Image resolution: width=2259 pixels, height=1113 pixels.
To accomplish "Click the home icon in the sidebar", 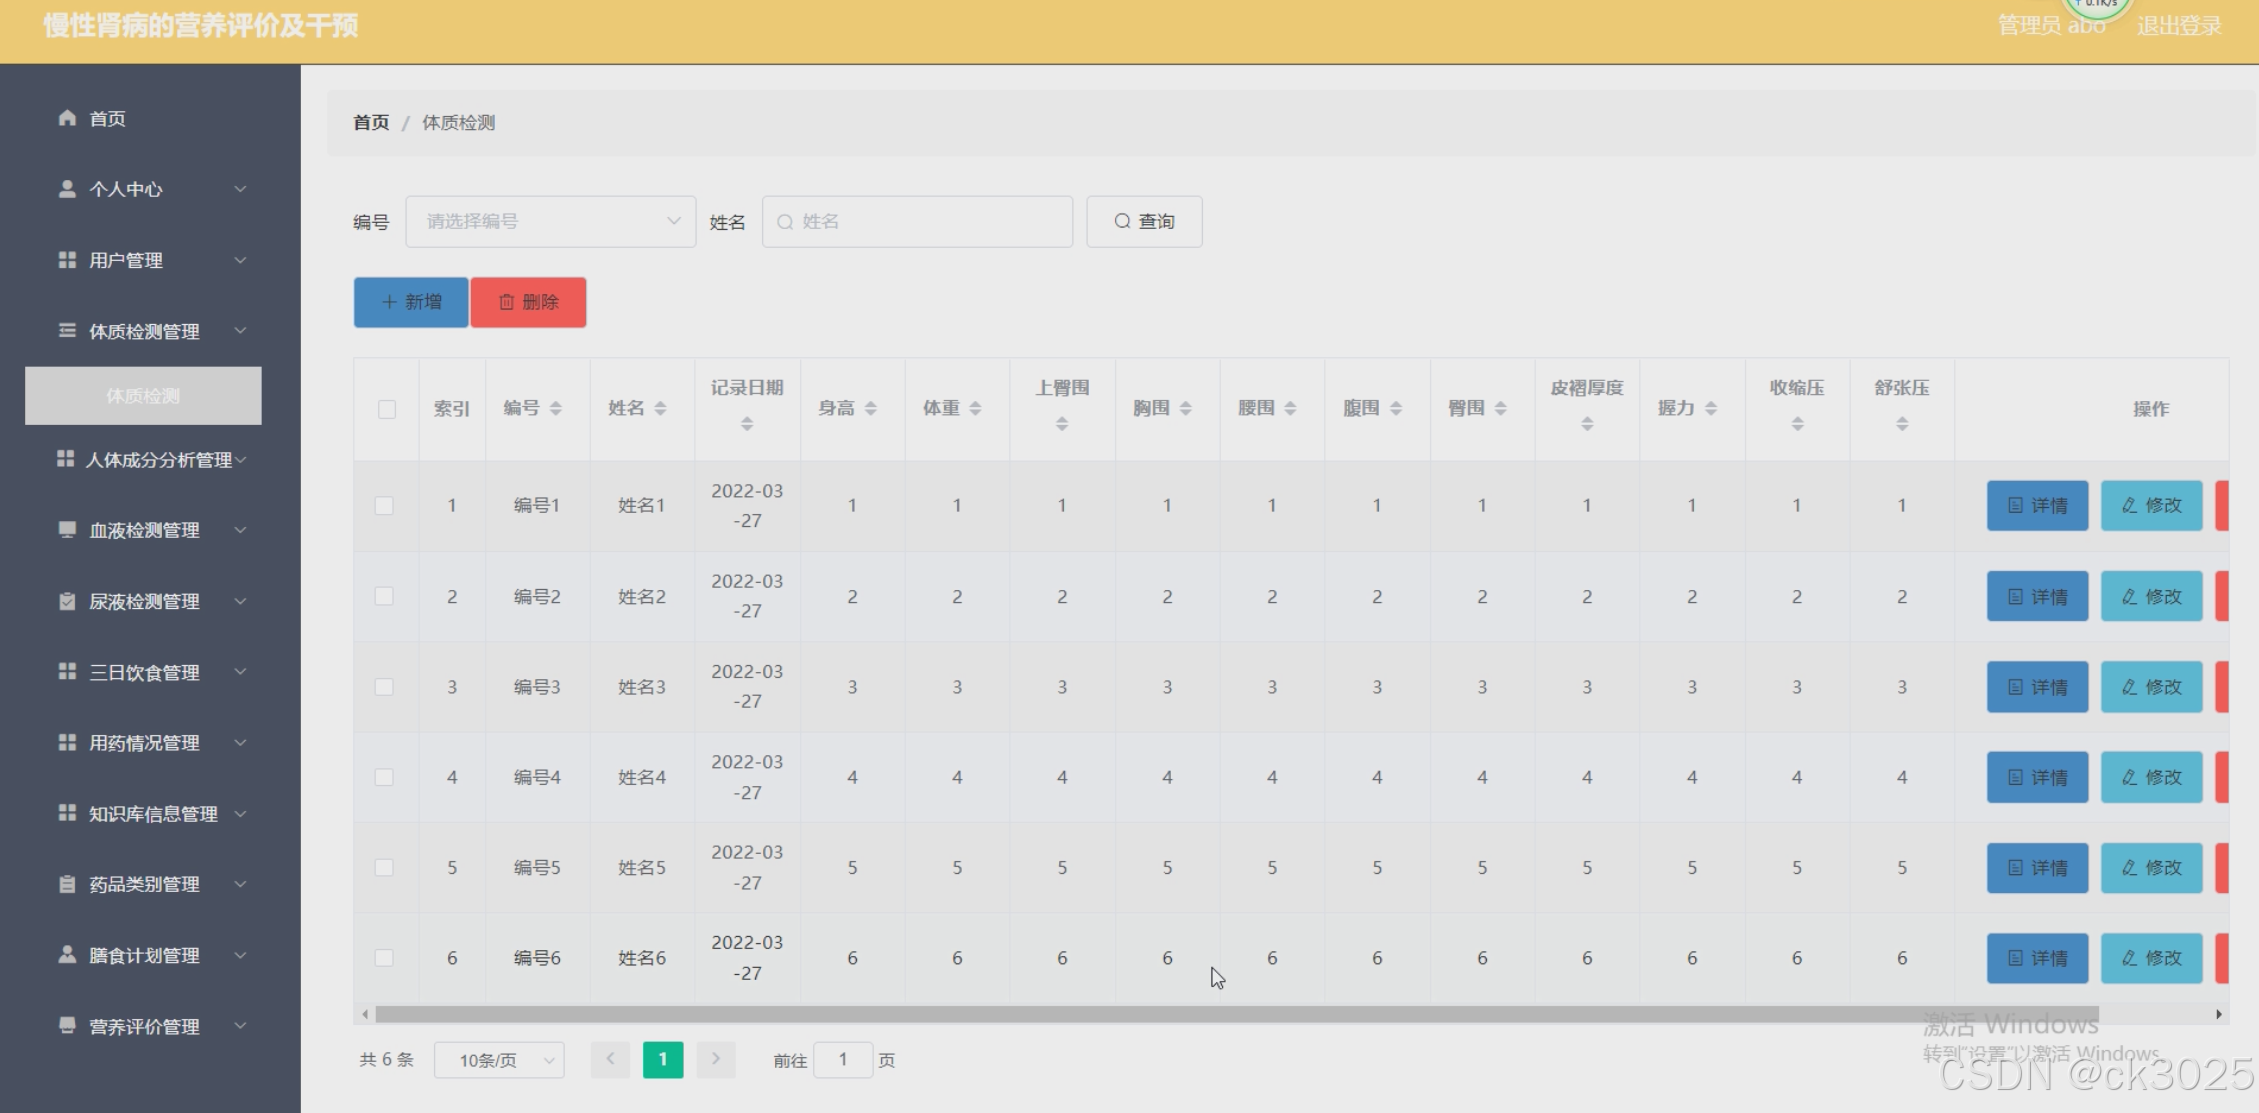I will point(67,118).
